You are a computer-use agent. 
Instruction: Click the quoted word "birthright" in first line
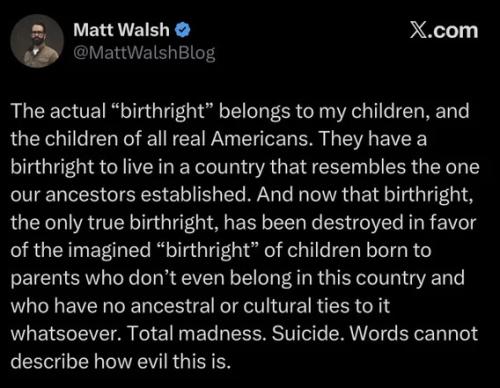pyautogui.click(x=162, y=111)
